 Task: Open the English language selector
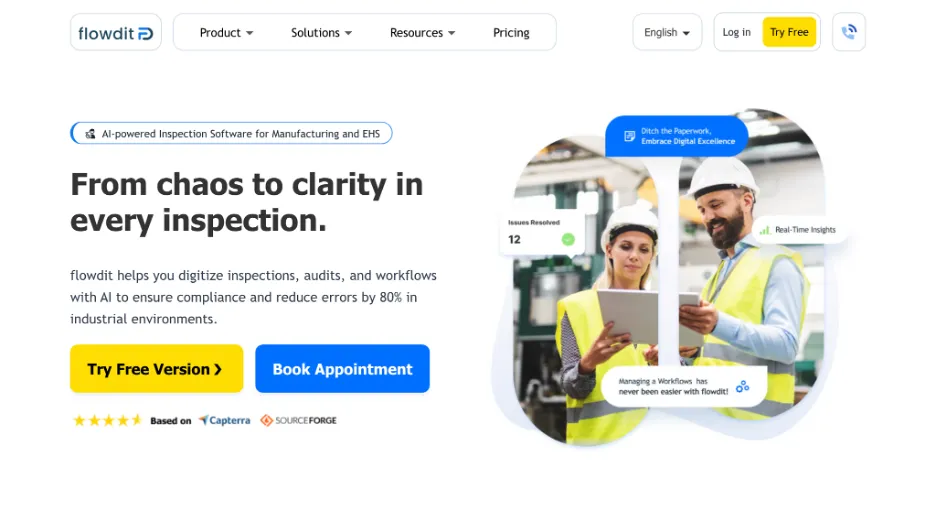click(x=667, y=32)
